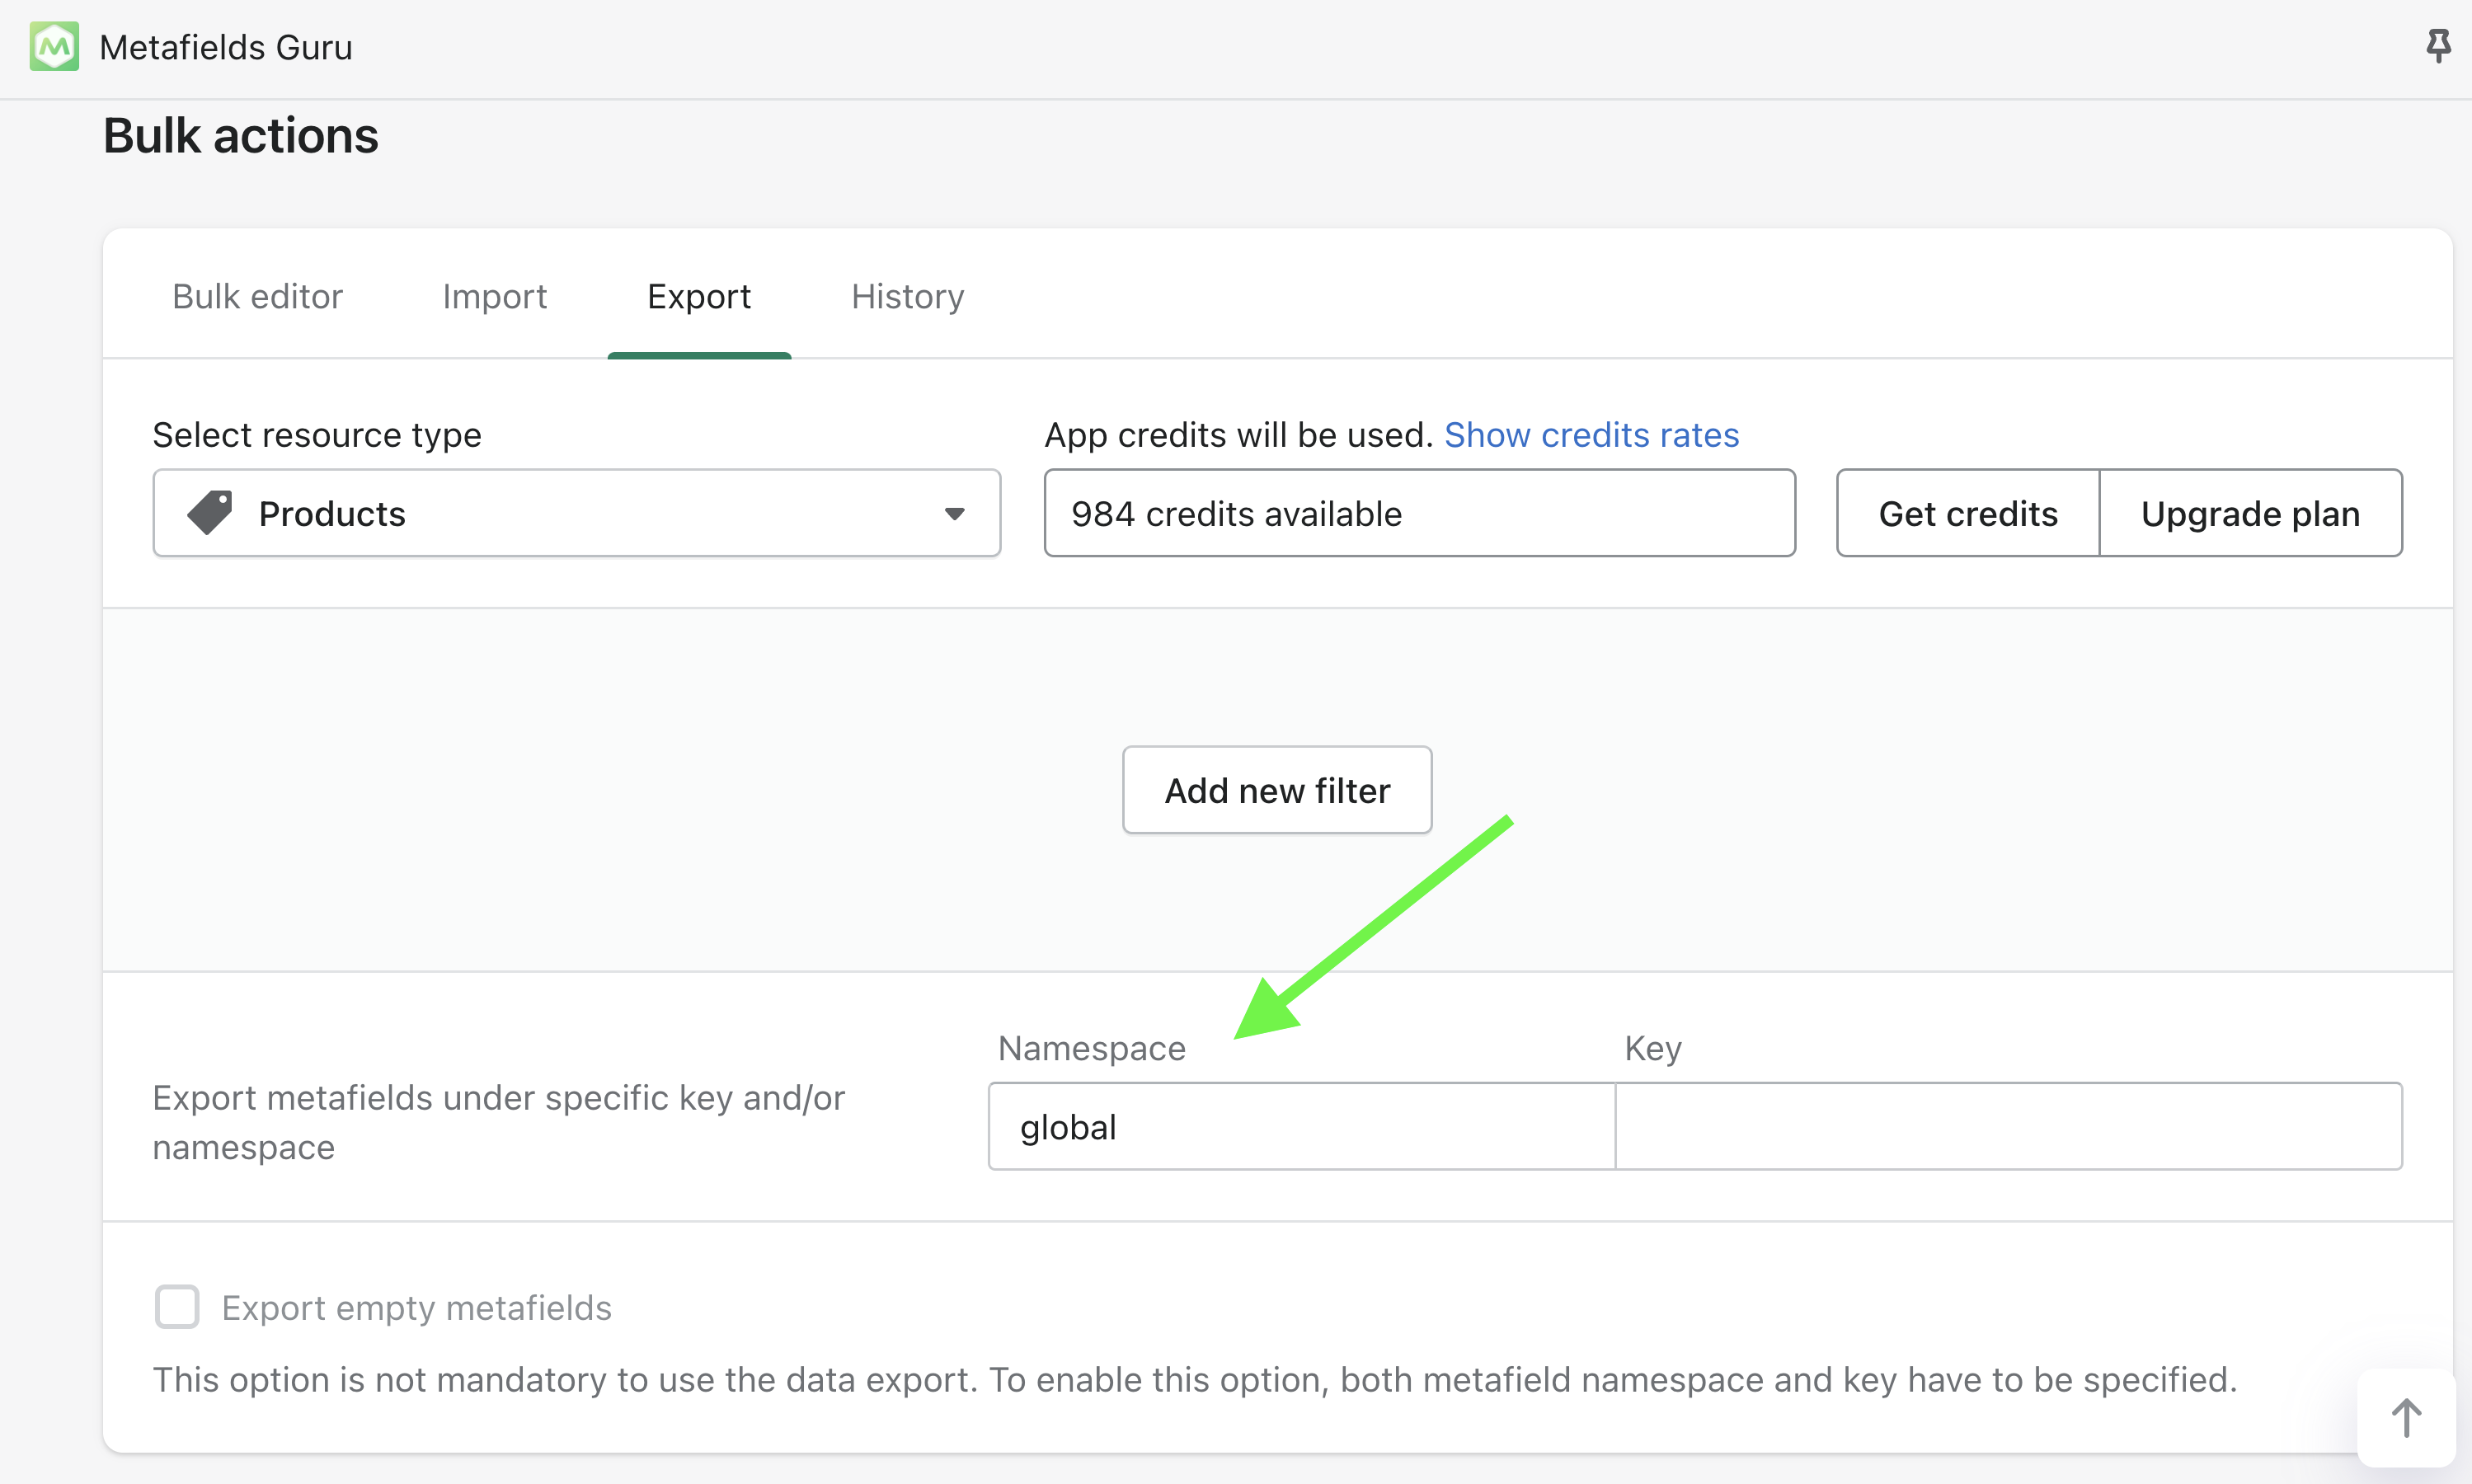
Task: Open the Products resource type selector
Action: [x=576, y=513]
